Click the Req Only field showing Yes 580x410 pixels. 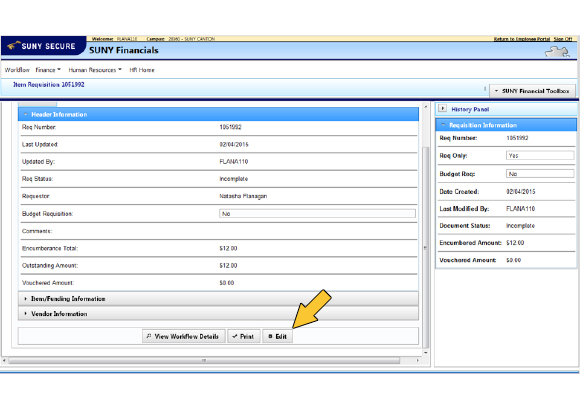click(540, 155)
